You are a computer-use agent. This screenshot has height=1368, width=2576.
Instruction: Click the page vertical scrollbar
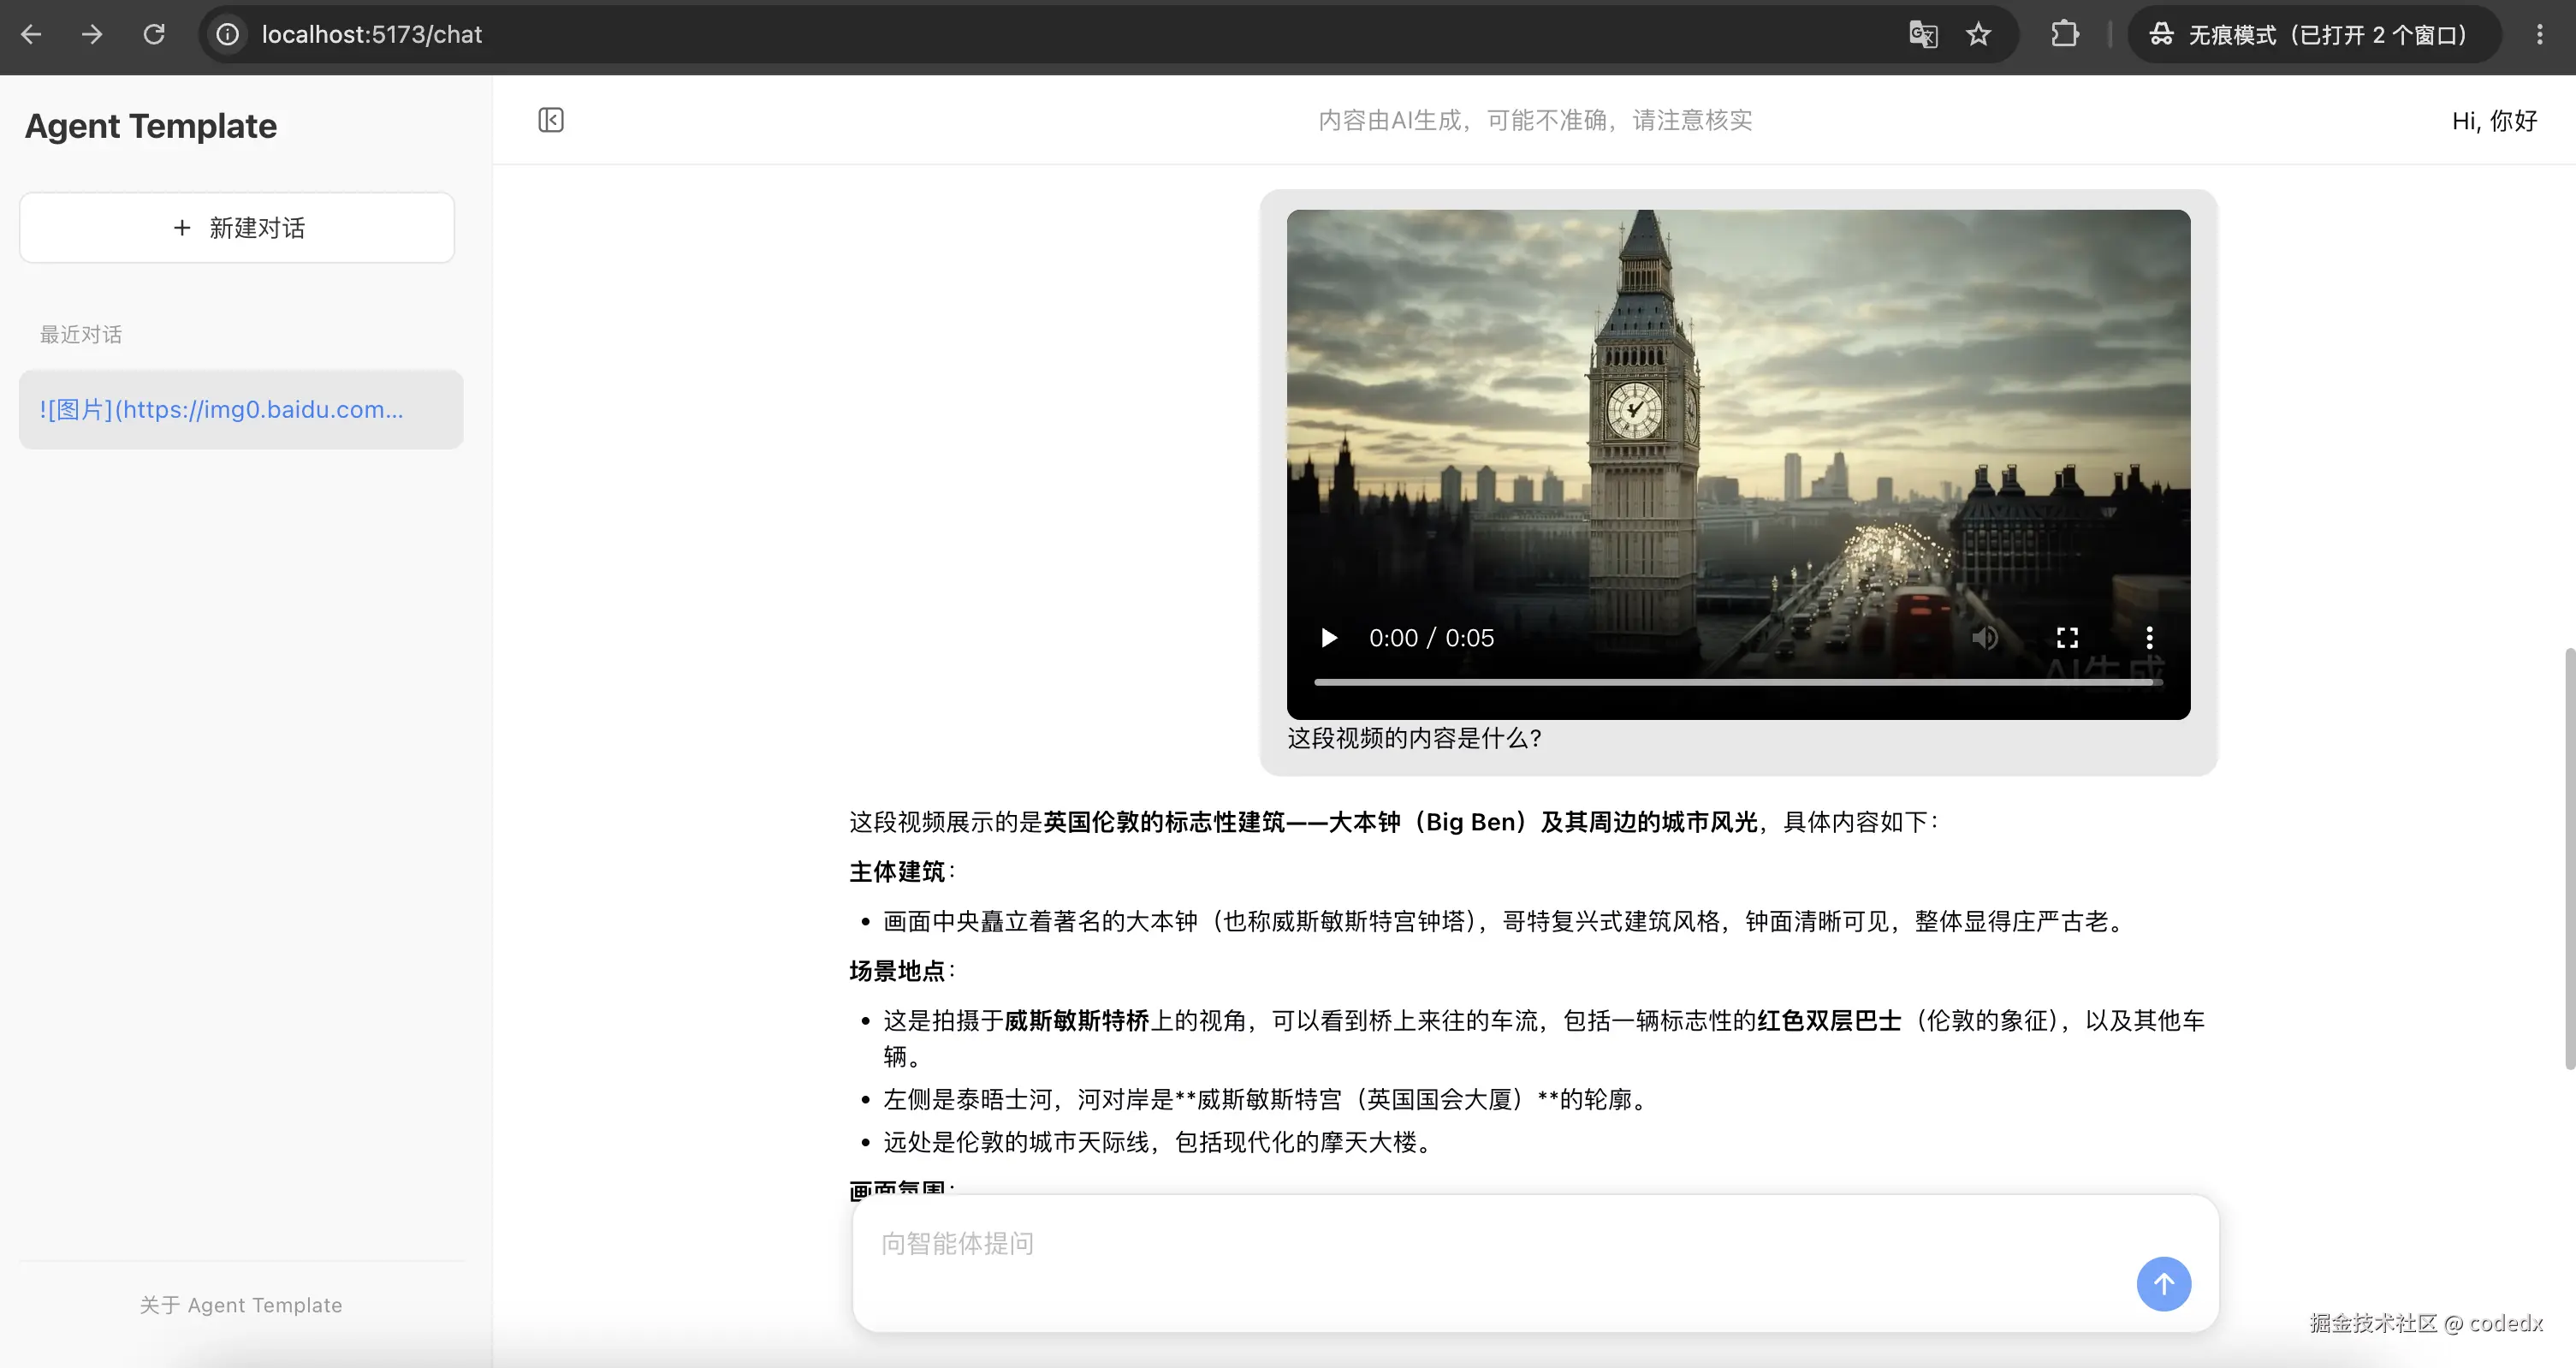(x=2569, y=858)
